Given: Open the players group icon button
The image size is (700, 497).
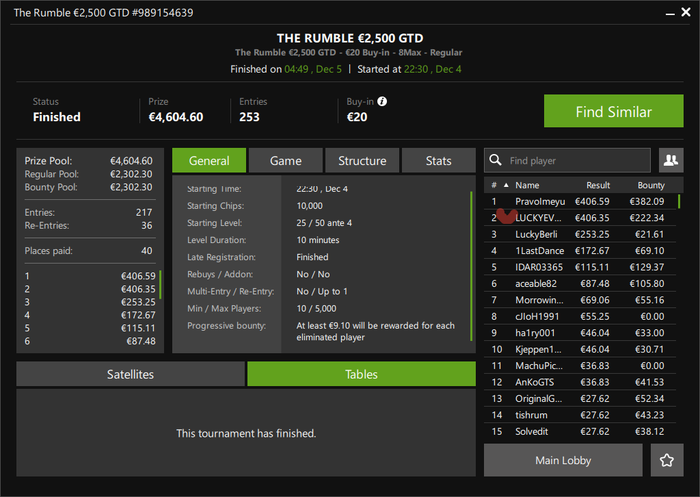Looking at the screenshot, I should pyautogui.click(x=671, y=160).
